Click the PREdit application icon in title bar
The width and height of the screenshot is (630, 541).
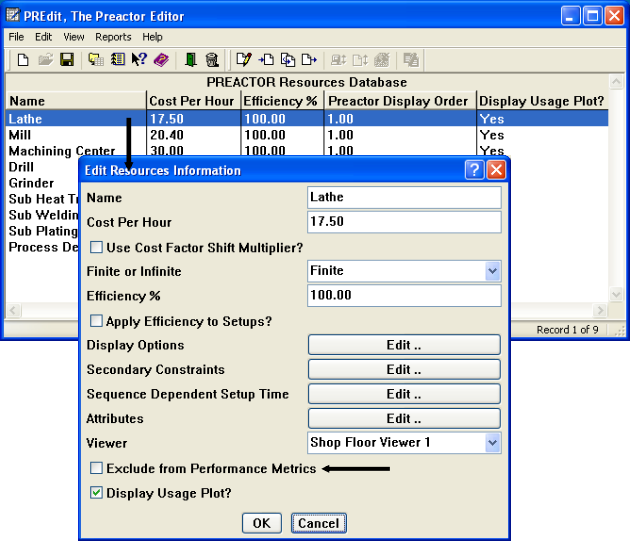pos(13,15)
